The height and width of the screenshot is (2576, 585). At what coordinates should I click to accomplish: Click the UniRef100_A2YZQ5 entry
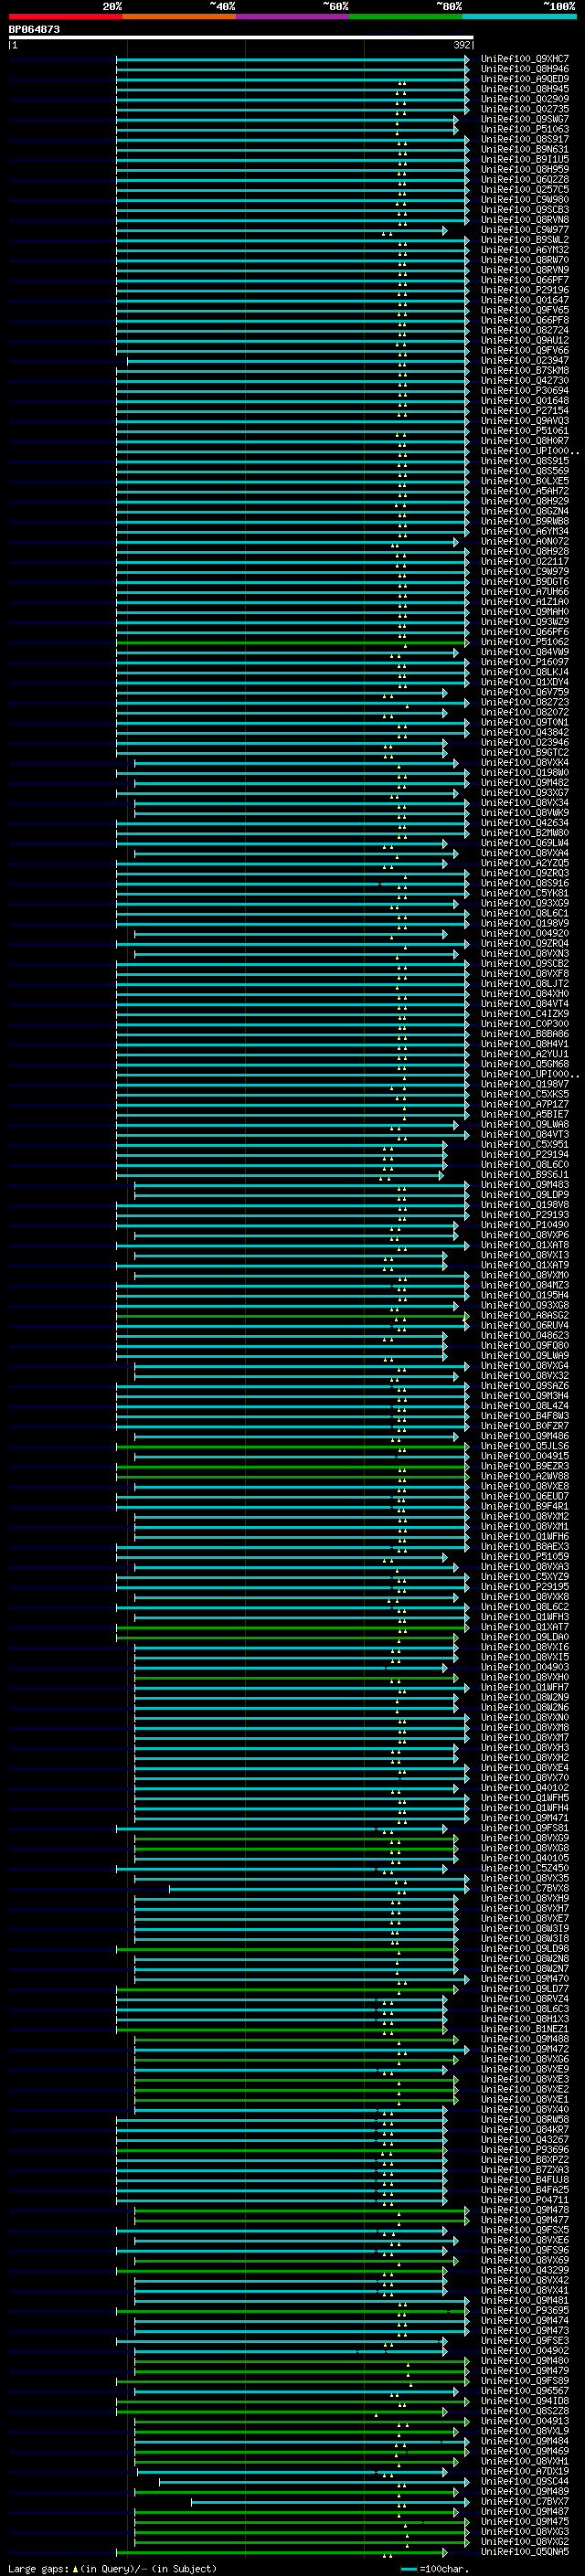[x=525, y=863]
